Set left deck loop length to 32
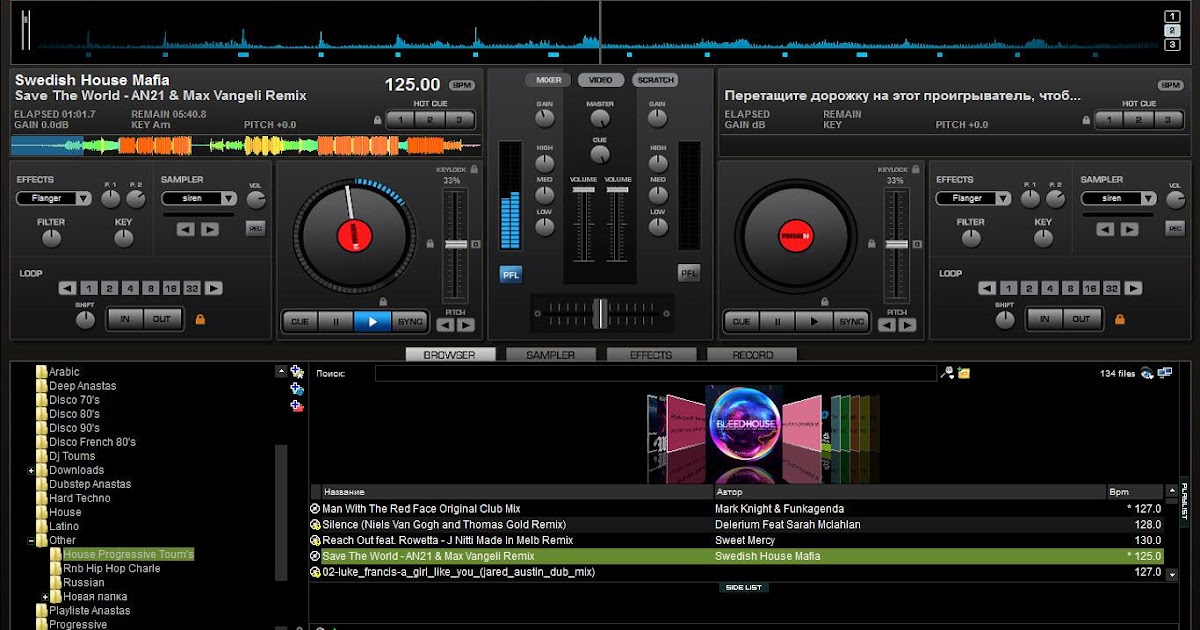Screen dimensions: 1200x630 point(192,288)
